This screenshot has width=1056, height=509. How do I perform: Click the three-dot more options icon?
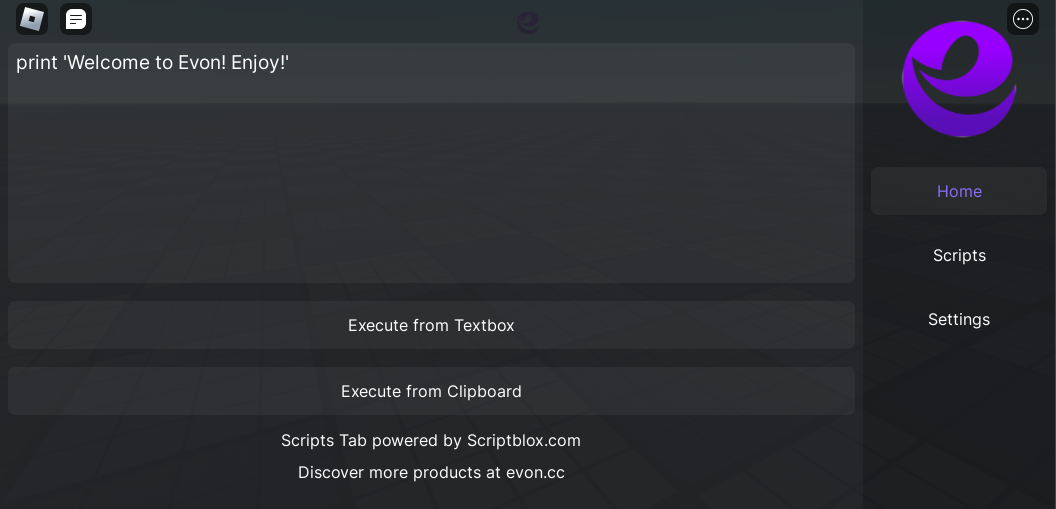1023,19
